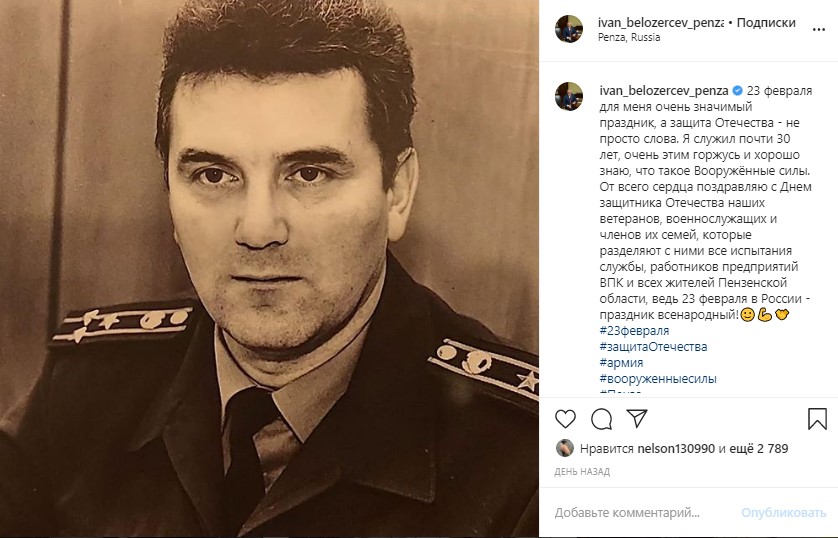
Task: Follow the #армия hashtag link
Action: tap(621, 363)
